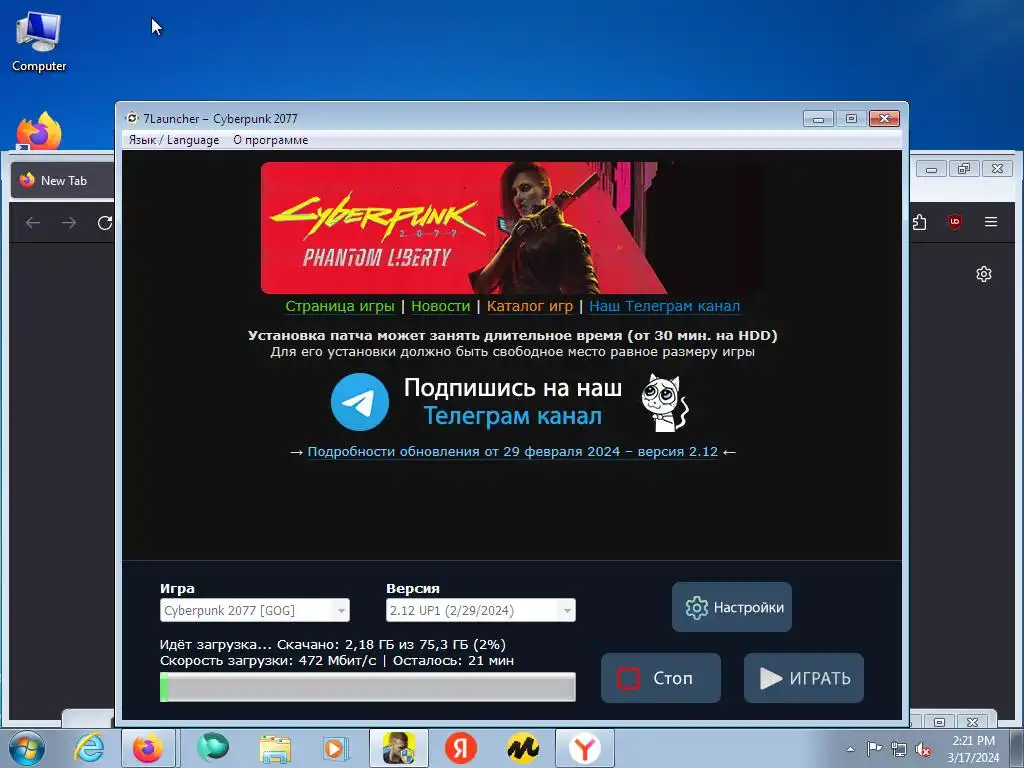This screenshot has height=768, width=1024.
Task: Stop the download with Стоп button
Action: (661, 678)
